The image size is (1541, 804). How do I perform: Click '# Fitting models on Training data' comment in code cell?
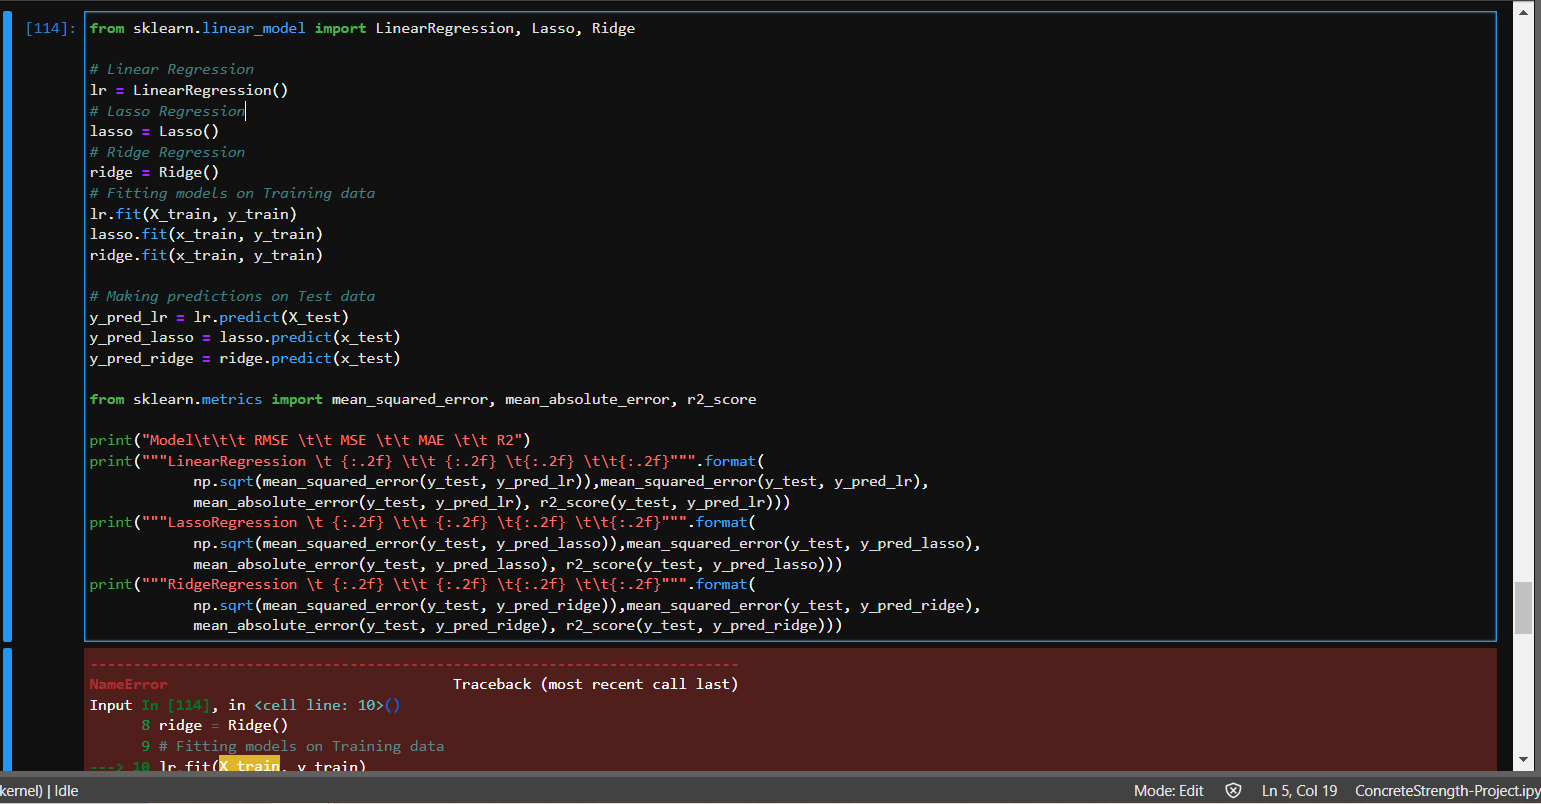tap(232, 193)
